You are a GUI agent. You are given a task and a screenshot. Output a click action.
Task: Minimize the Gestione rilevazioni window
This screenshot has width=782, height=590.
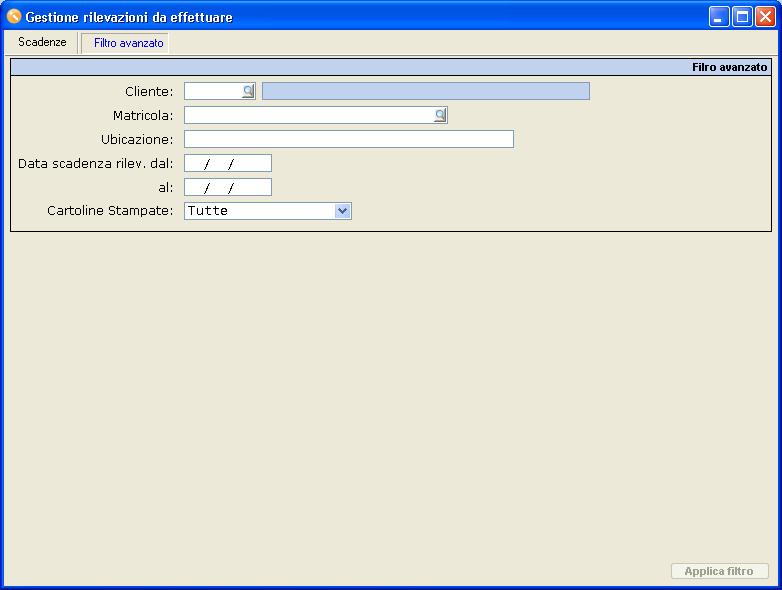point(719,17)
